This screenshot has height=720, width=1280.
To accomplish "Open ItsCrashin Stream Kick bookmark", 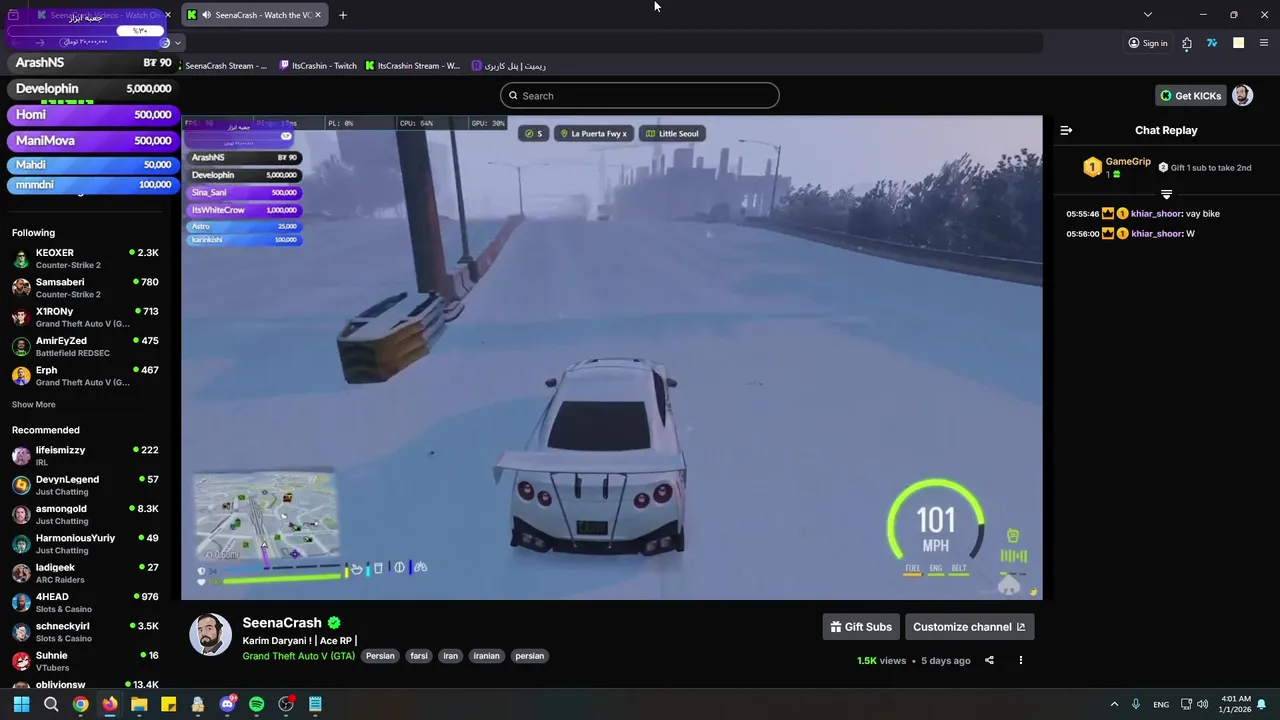I will click(413, 66).
